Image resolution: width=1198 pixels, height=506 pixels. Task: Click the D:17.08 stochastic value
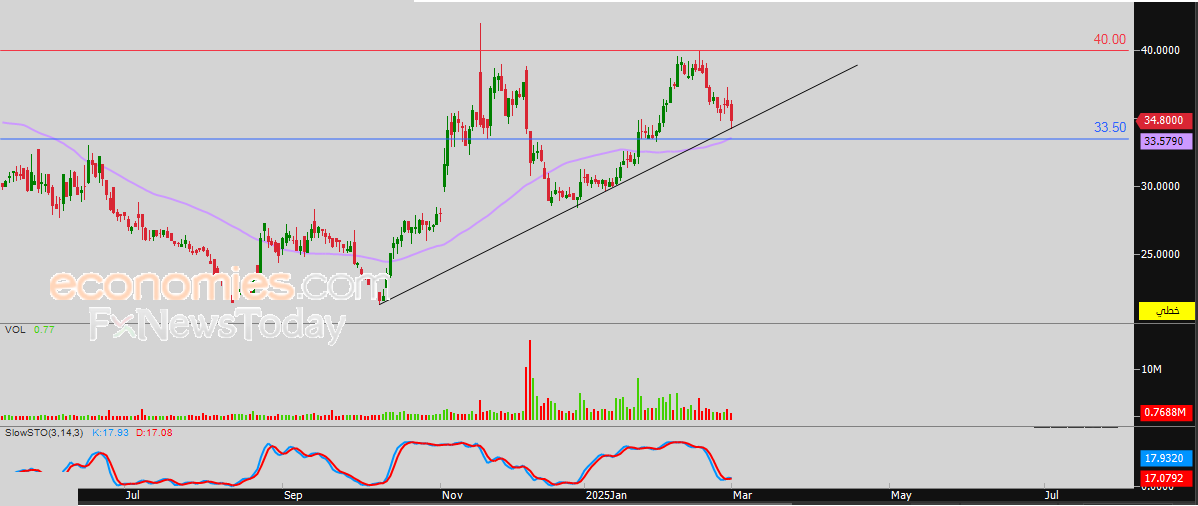coord(154,433)
